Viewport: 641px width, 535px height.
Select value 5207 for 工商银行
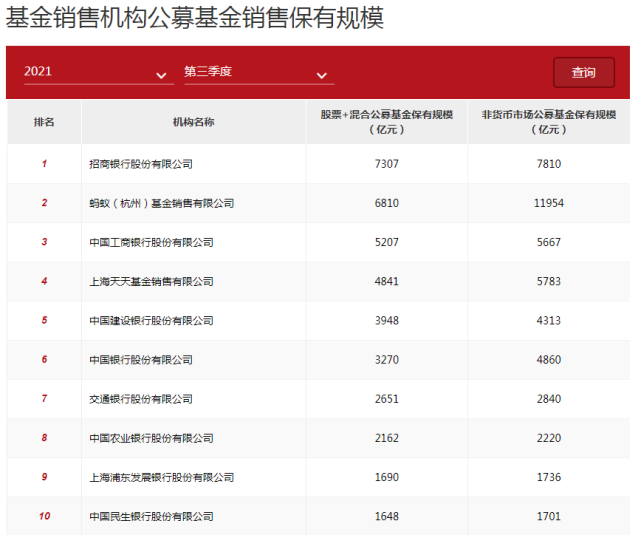[x=387, y=242]
